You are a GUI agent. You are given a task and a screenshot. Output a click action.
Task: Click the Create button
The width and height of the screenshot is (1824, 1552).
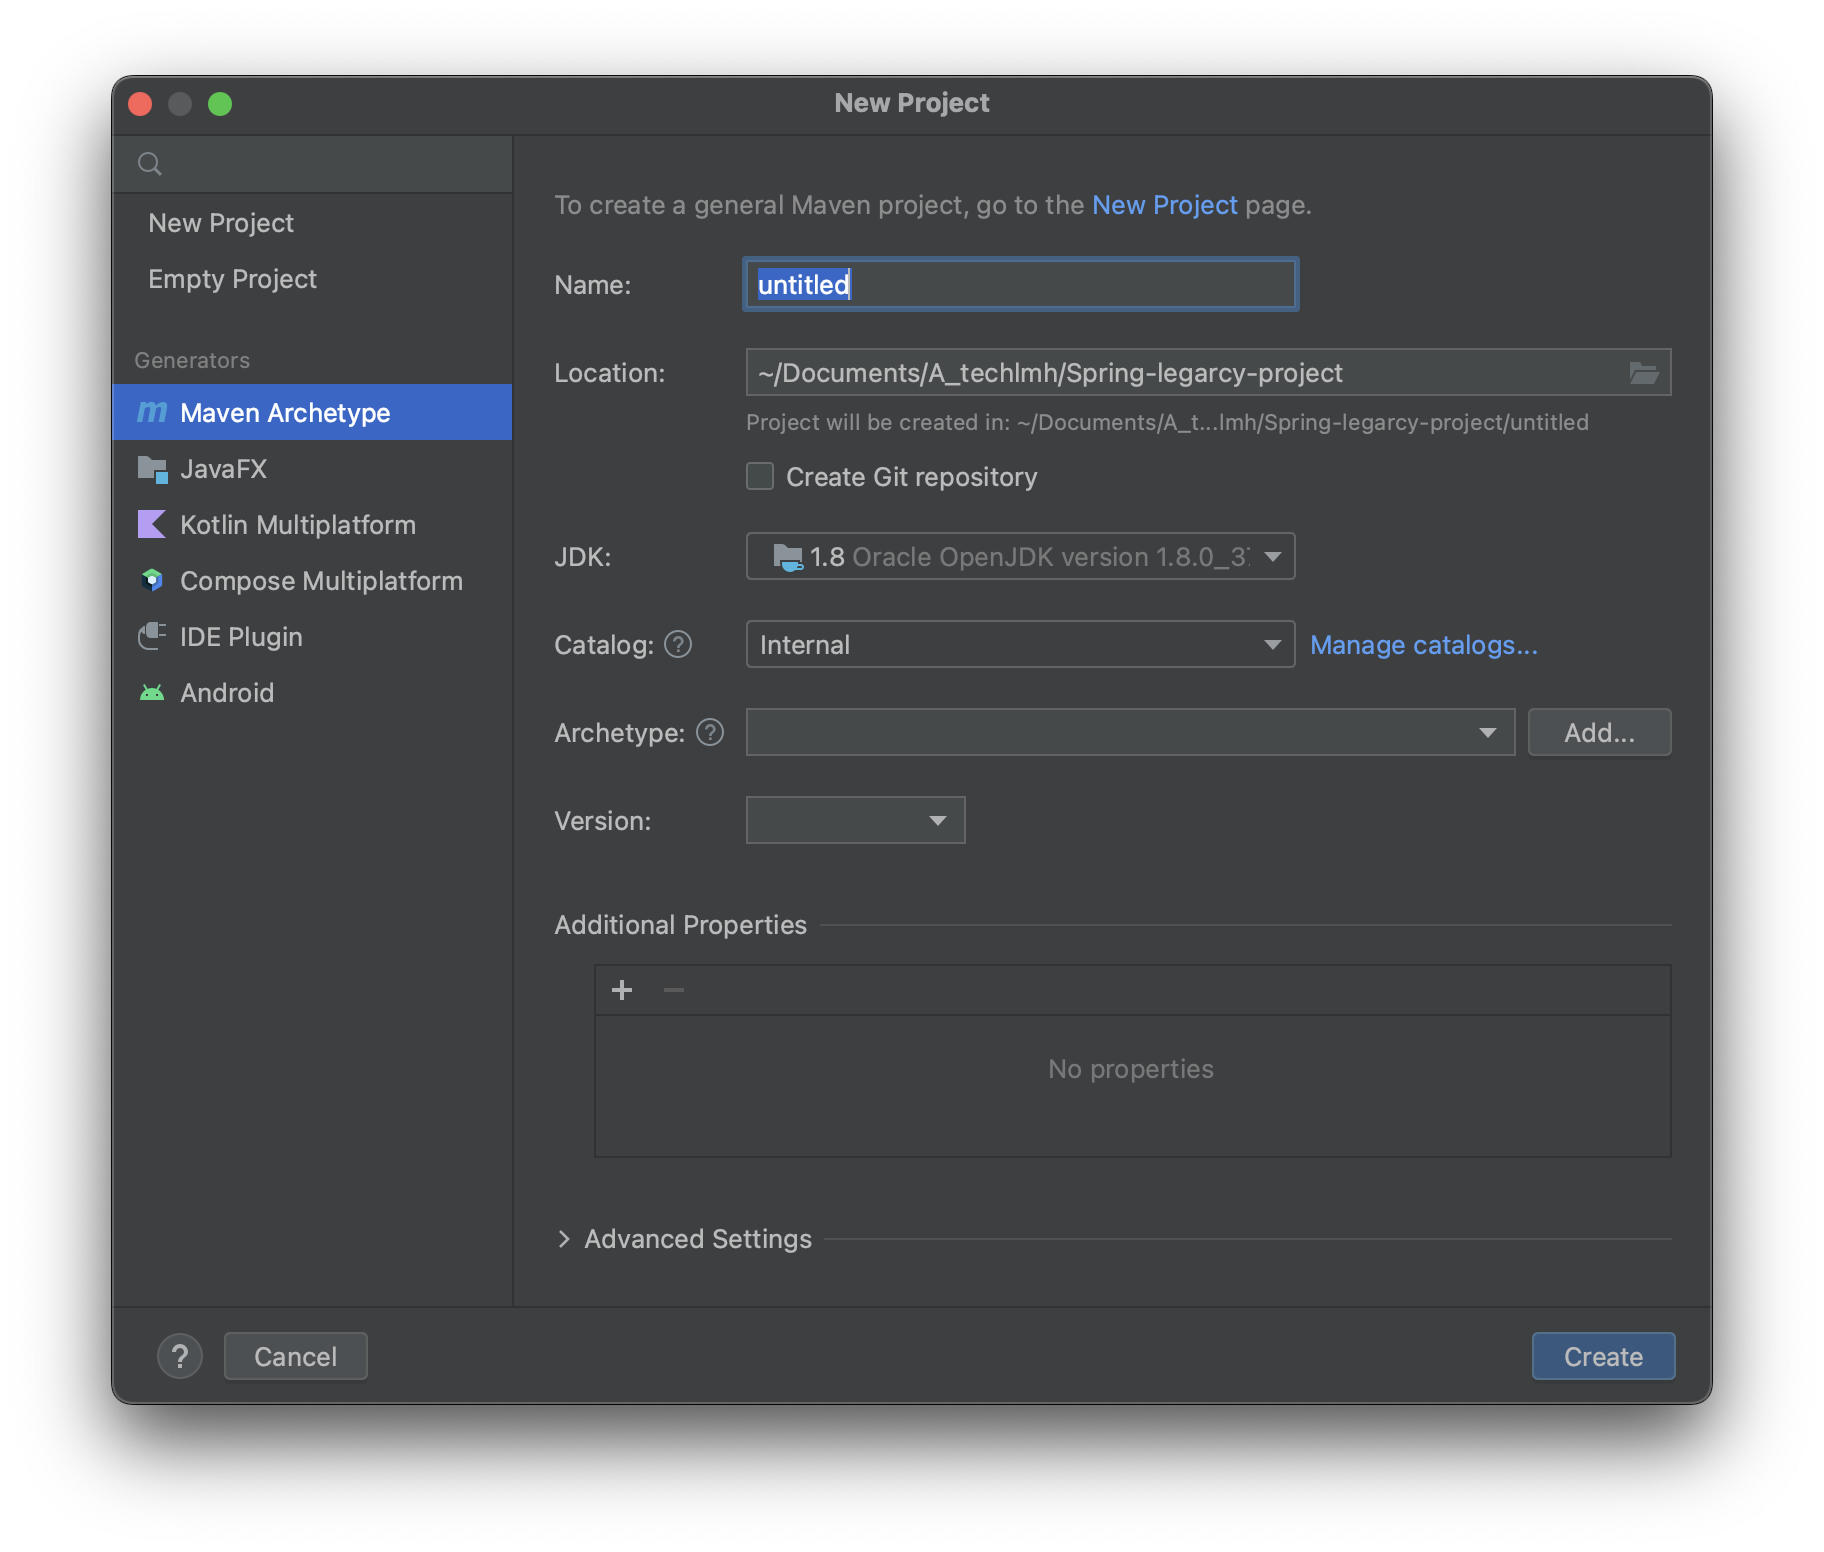coord(1604,1357)
